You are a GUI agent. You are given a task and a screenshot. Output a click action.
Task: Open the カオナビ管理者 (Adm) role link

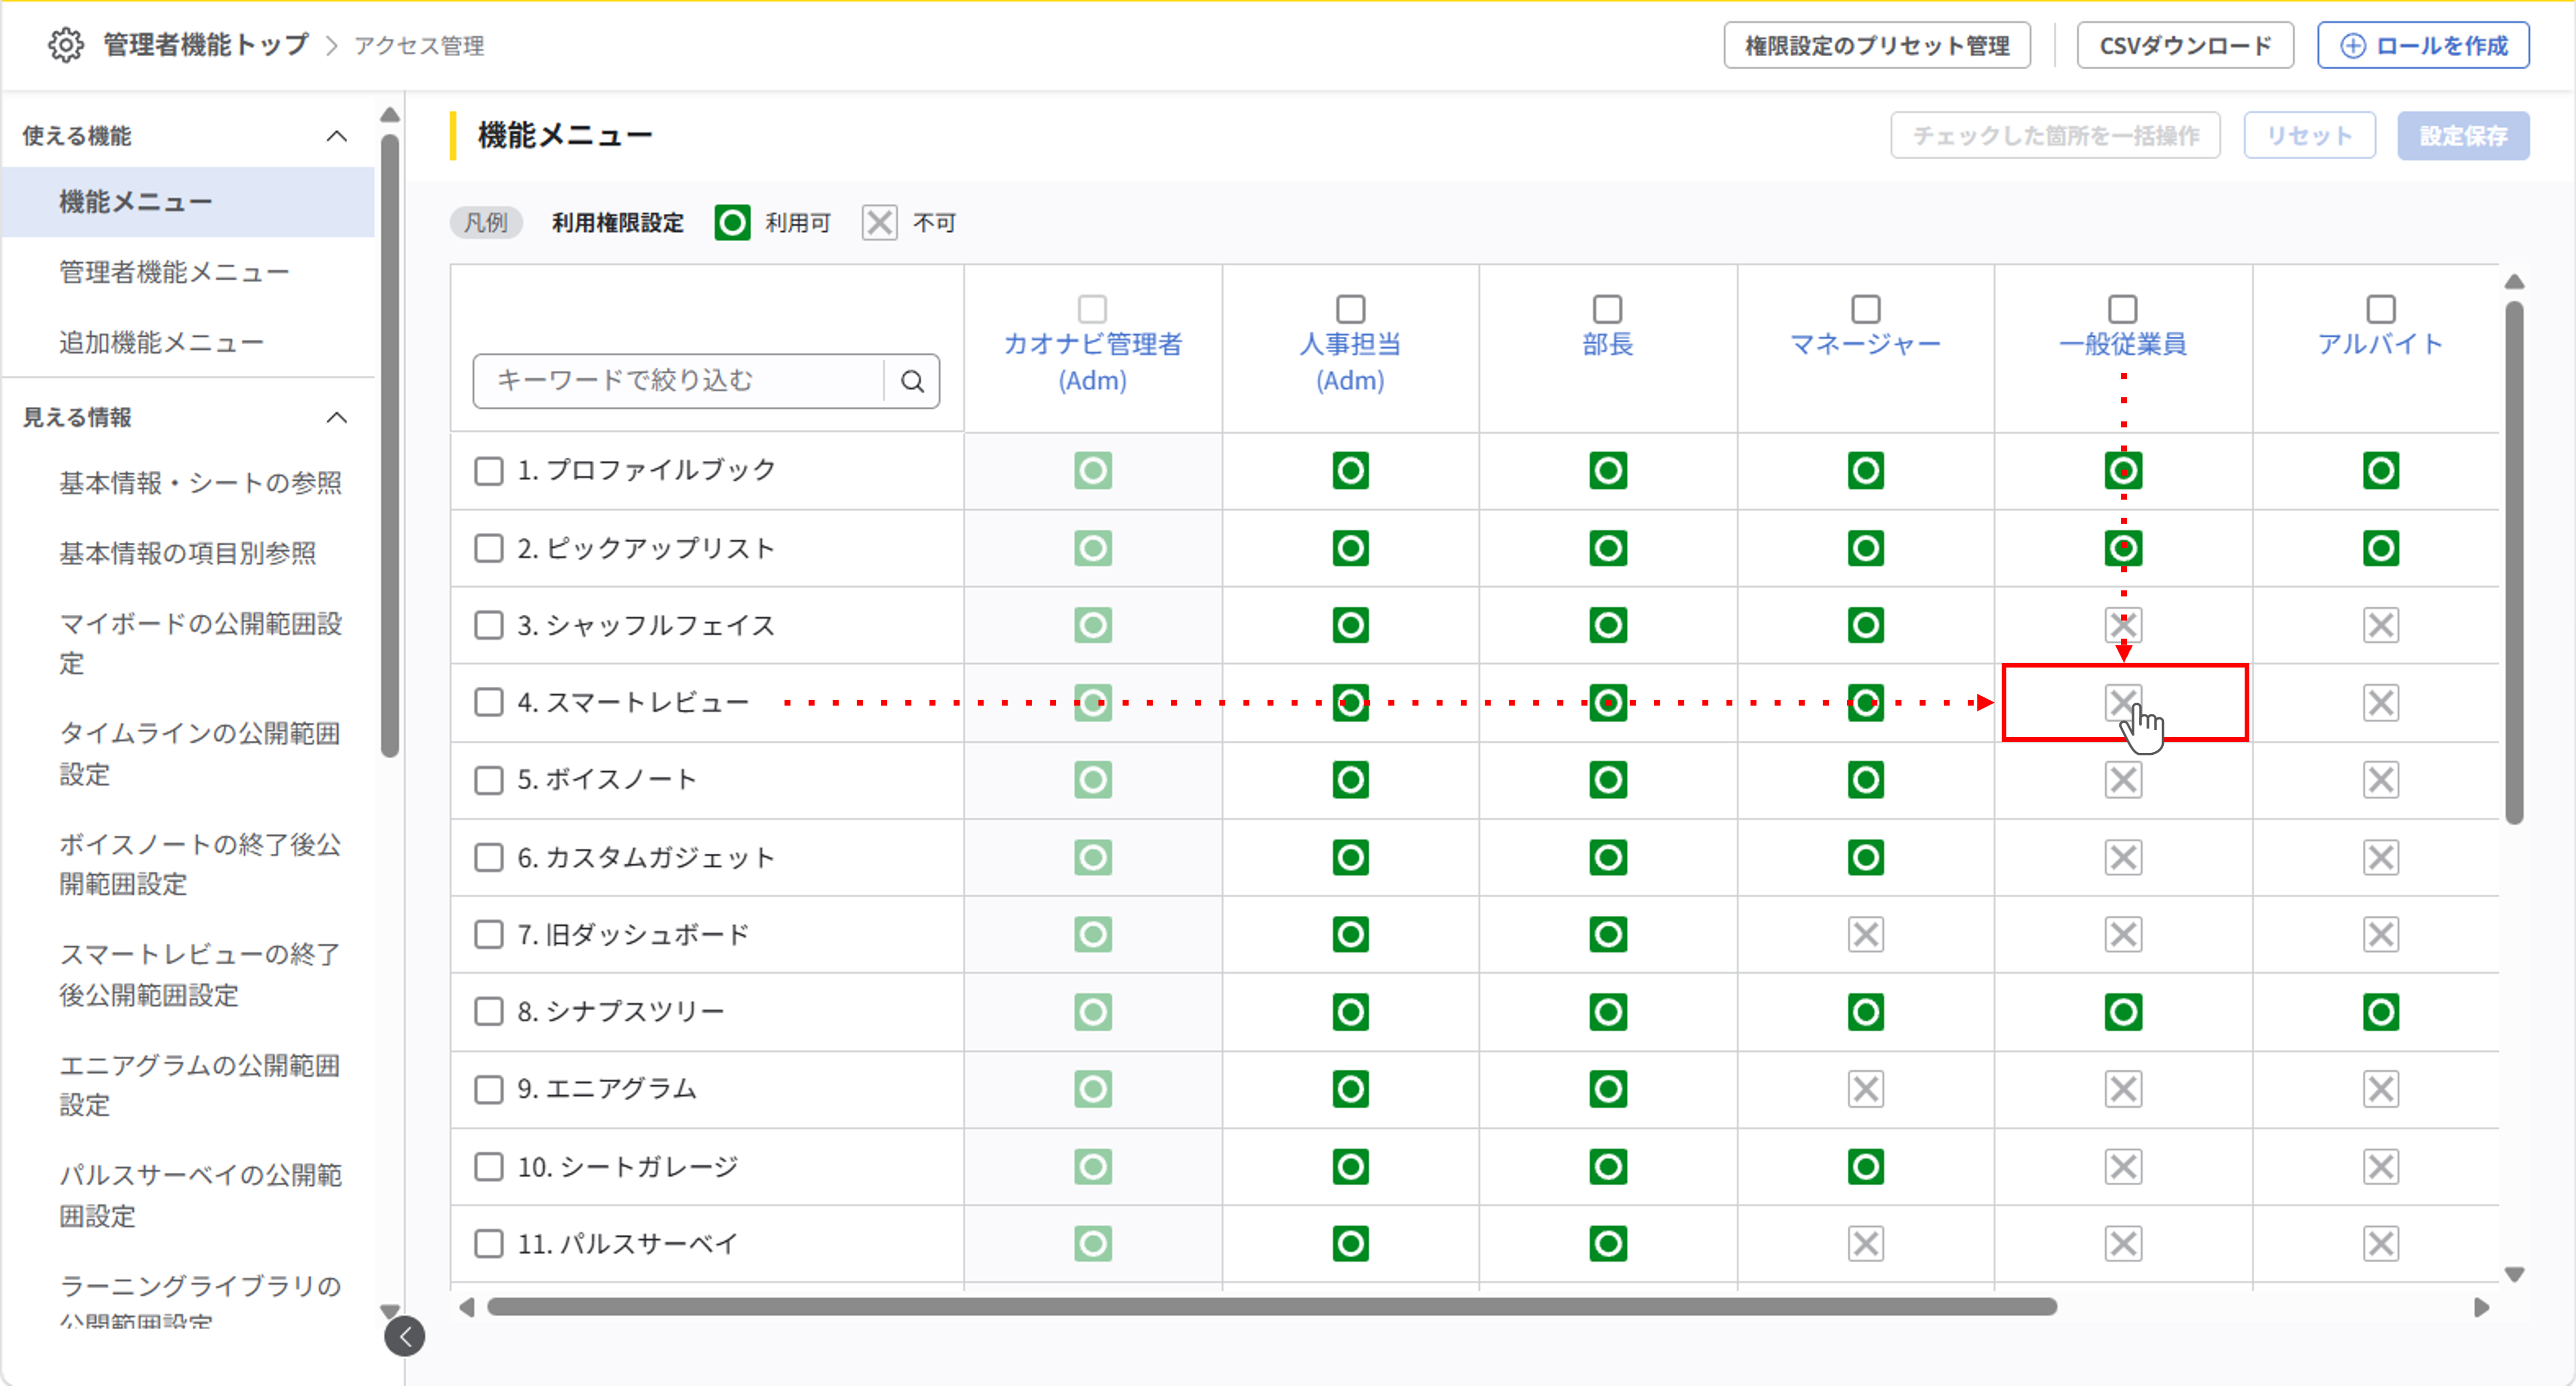click(x=1092, y=362)
